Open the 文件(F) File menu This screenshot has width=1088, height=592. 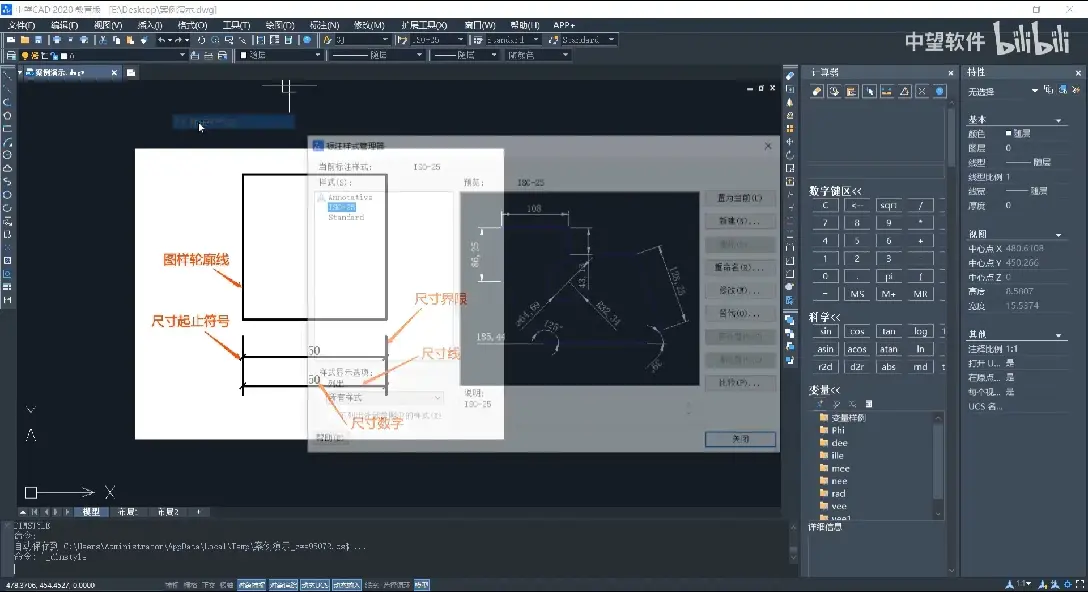[x=22, y=25]
